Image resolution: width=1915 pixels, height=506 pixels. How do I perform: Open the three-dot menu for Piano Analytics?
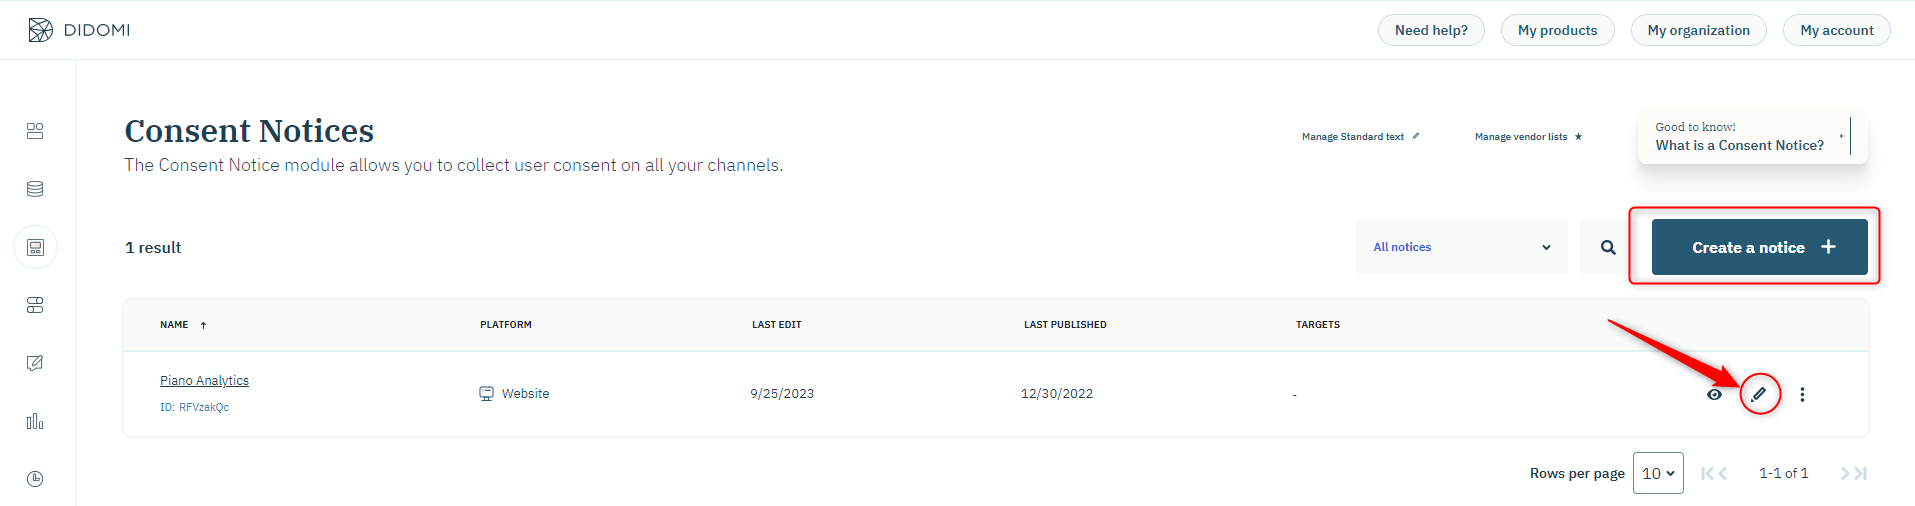pyautogui.click(x=1802, y=394)
